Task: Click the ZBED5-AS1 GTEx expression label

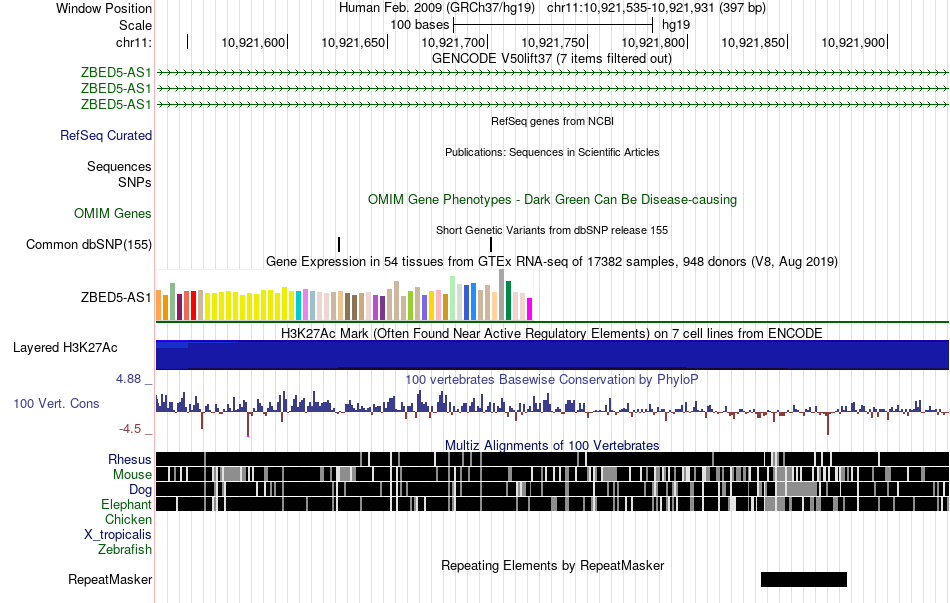Action: pos(116,298)
